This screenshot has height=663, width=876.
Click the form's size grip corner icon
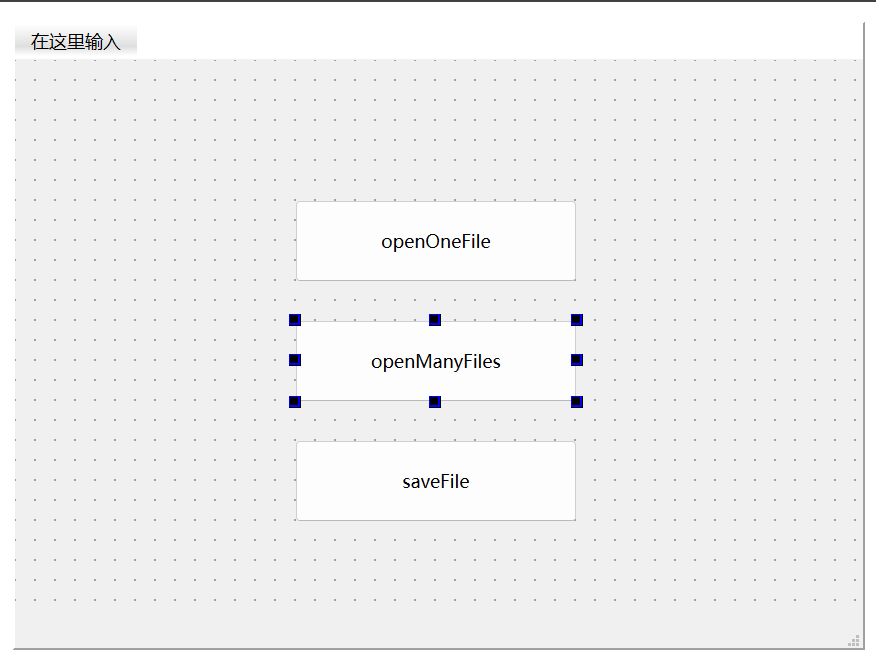point(854,641)
